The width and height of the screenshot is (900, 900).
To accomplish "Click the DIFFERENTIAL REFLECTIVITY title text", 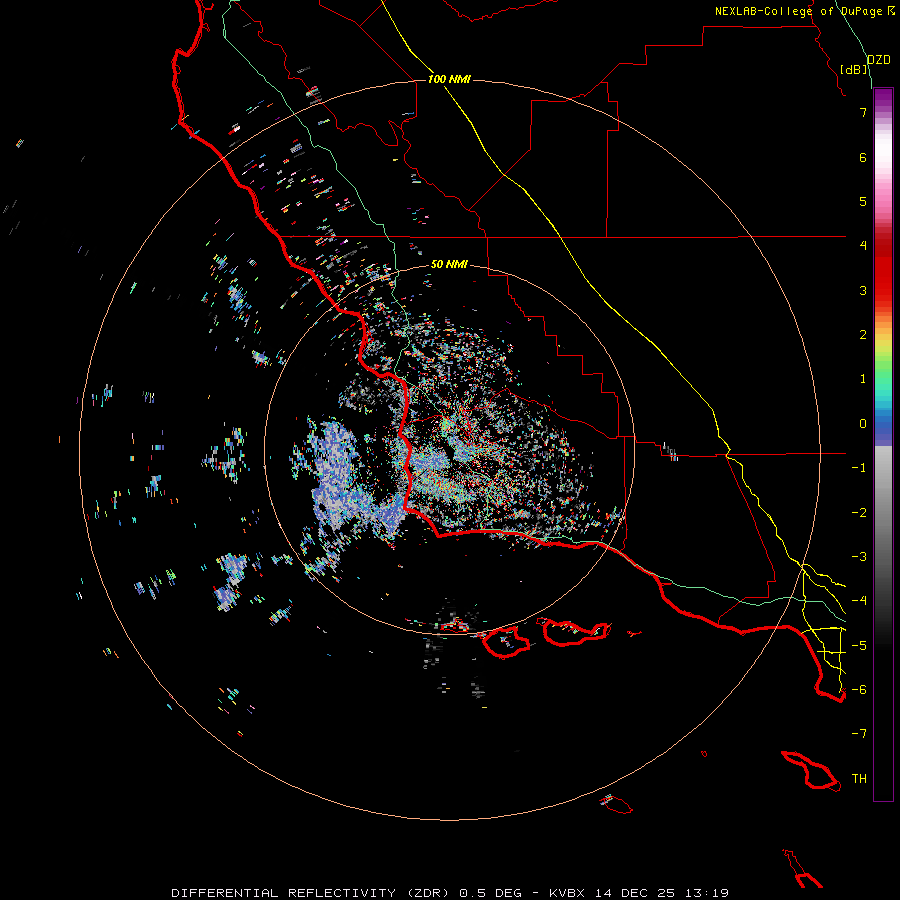I will click(x=284, y=893).
